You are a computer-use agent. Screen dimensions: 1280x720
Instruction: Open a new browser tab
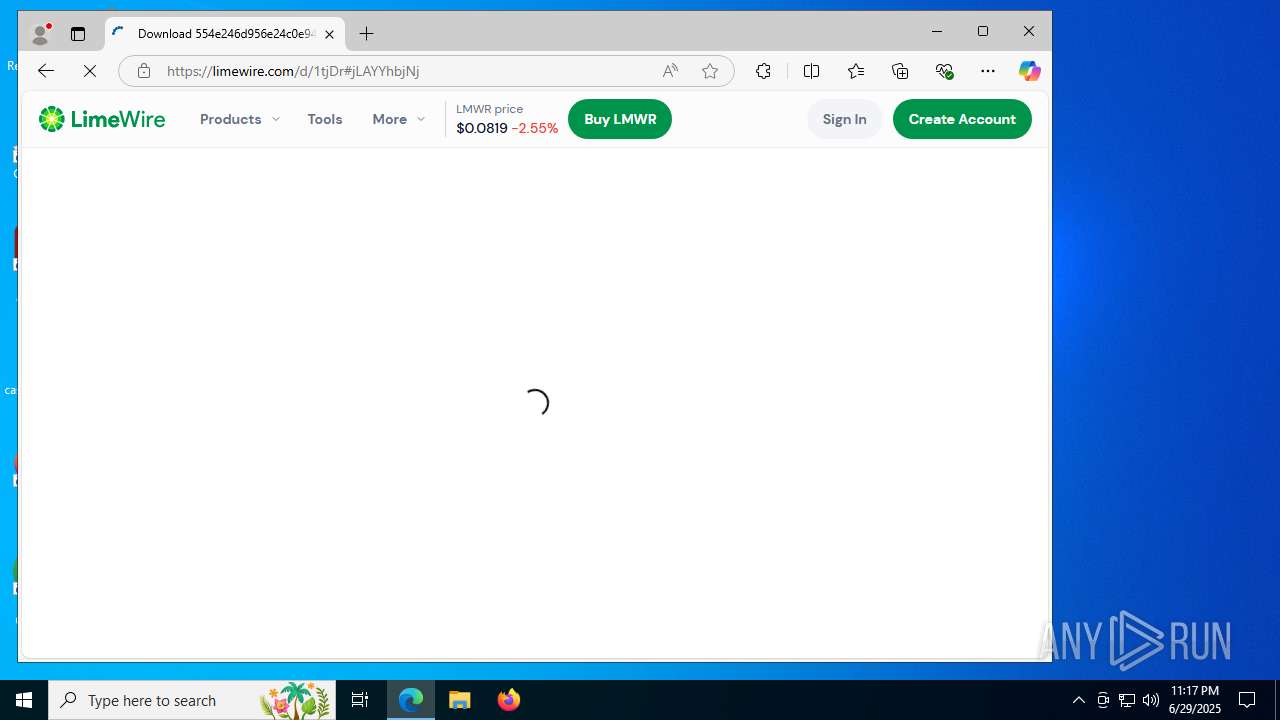click(x=367, y=34)
